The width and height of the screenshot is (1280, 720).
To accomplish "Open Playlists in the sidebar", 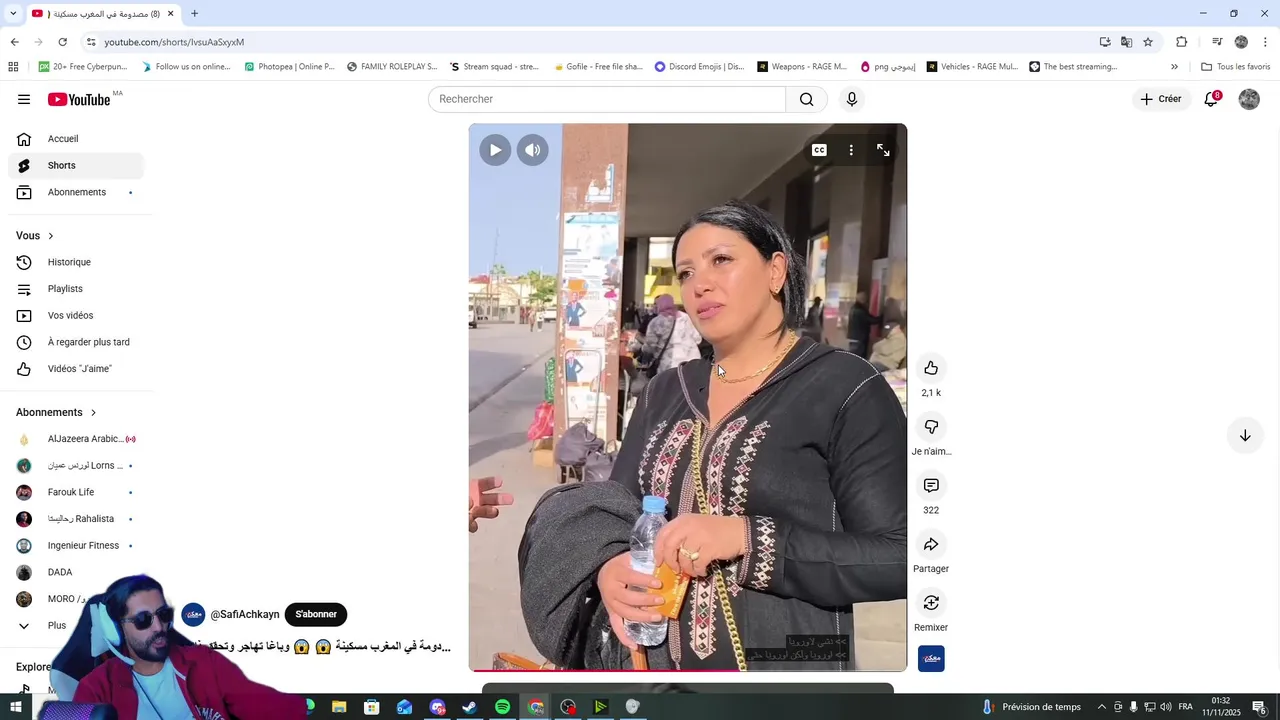I will tap(76, 289).
